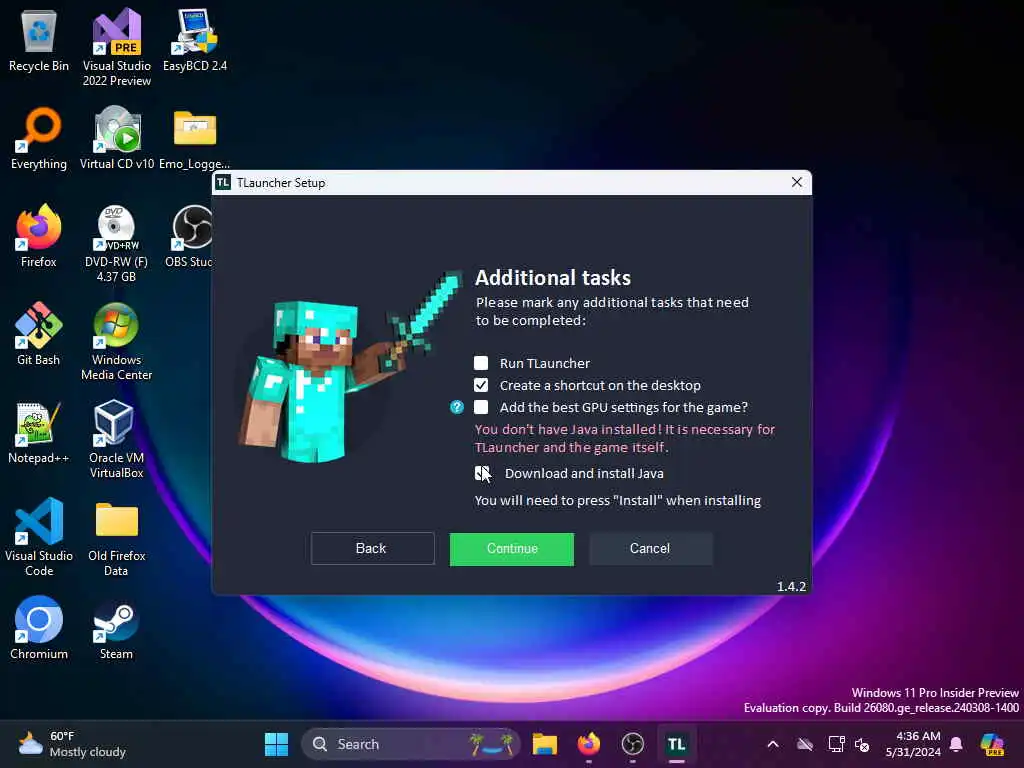Toggle Download and install Java checkbox
The height and width of the screenshot is (768, 1024).
click(x=482, y=473)
